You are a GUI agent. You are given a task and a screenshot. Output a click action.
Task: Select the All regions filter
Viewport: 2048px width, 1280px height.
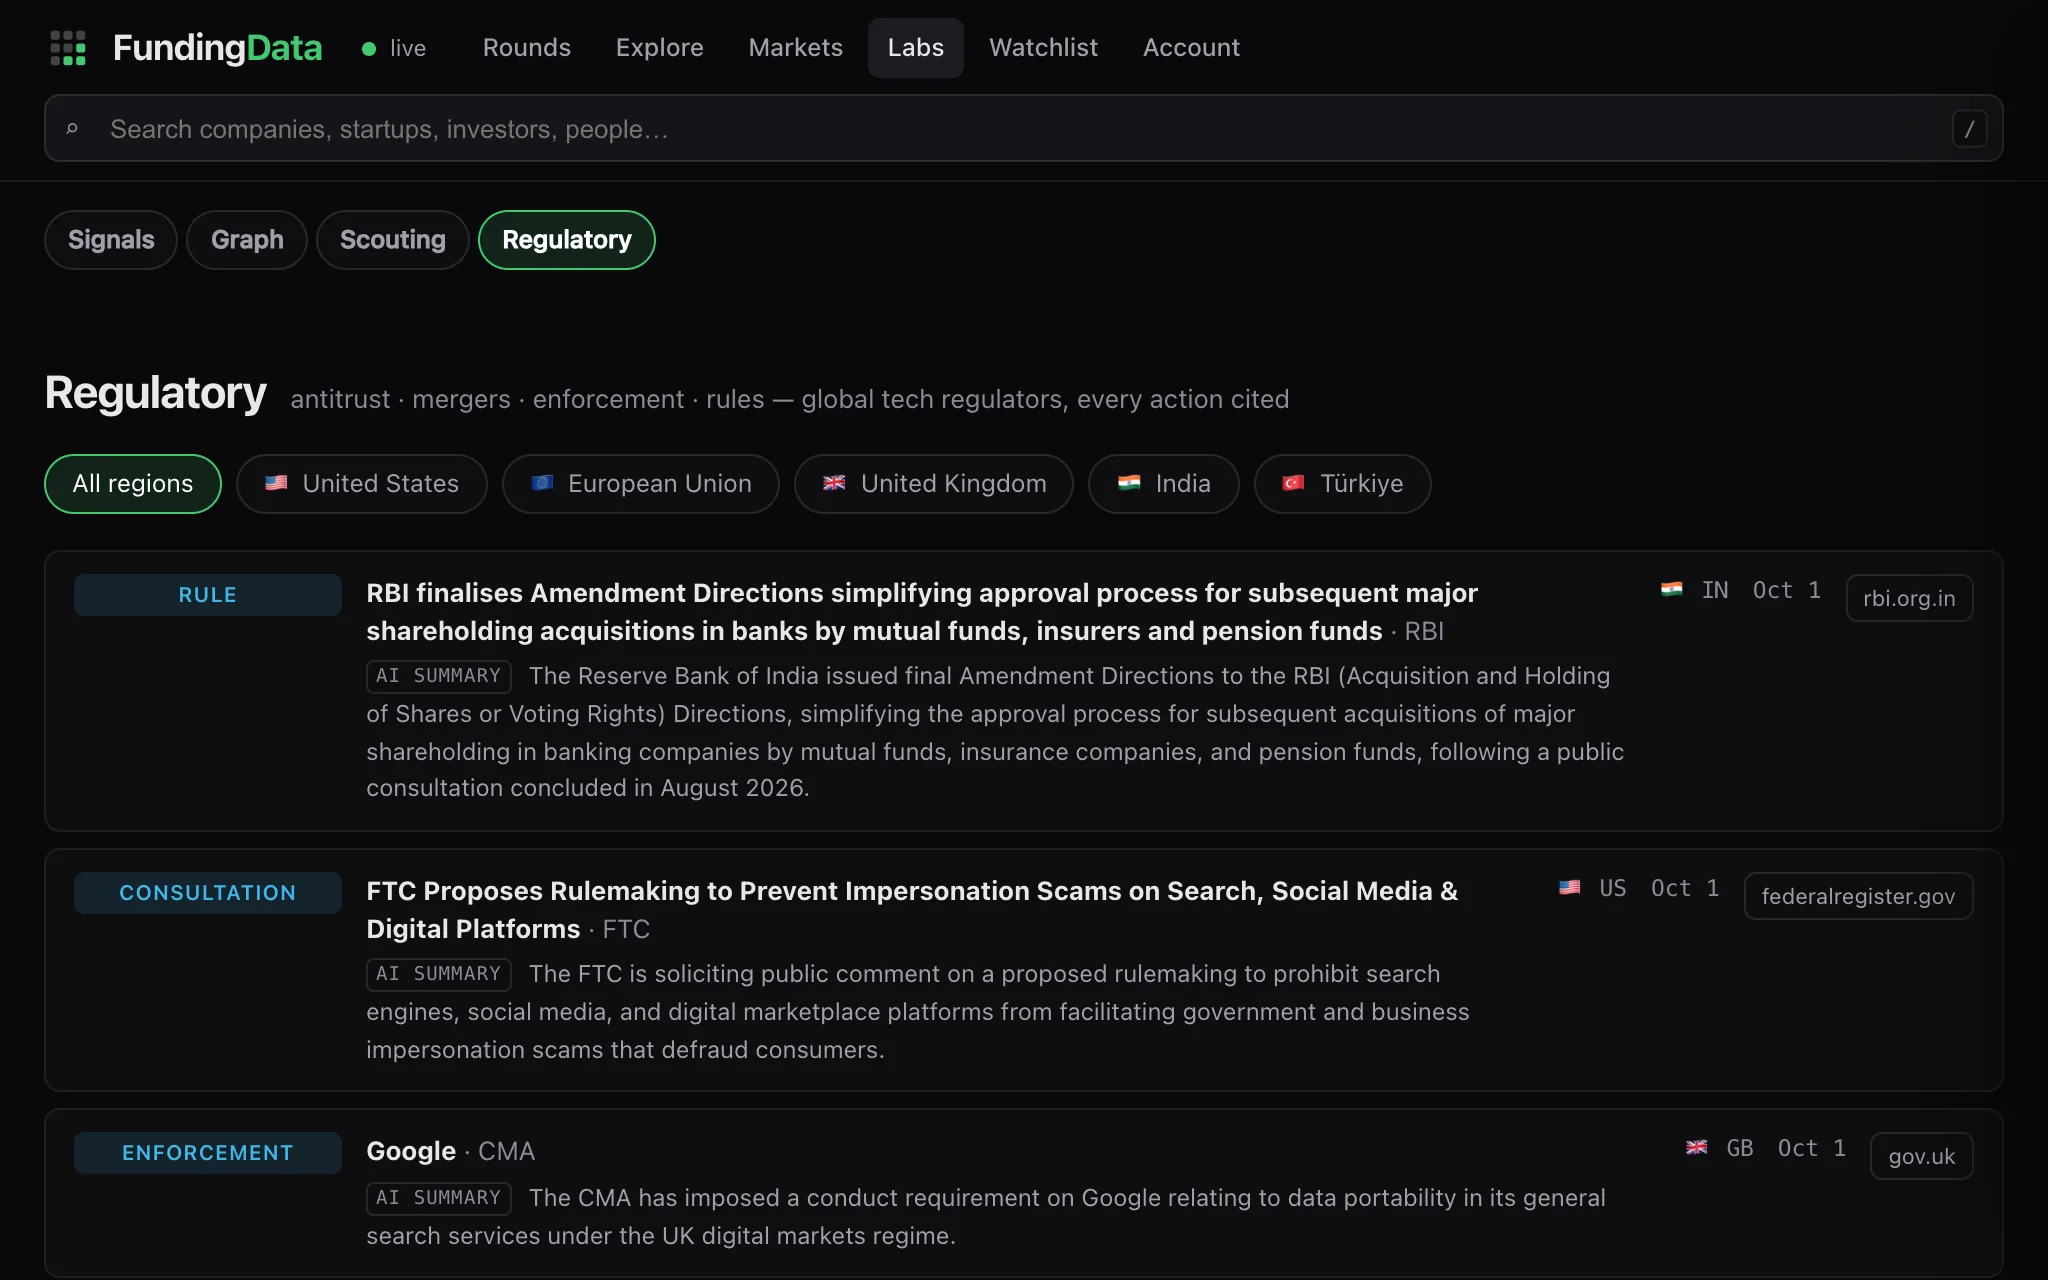click(x=133, y=484)
